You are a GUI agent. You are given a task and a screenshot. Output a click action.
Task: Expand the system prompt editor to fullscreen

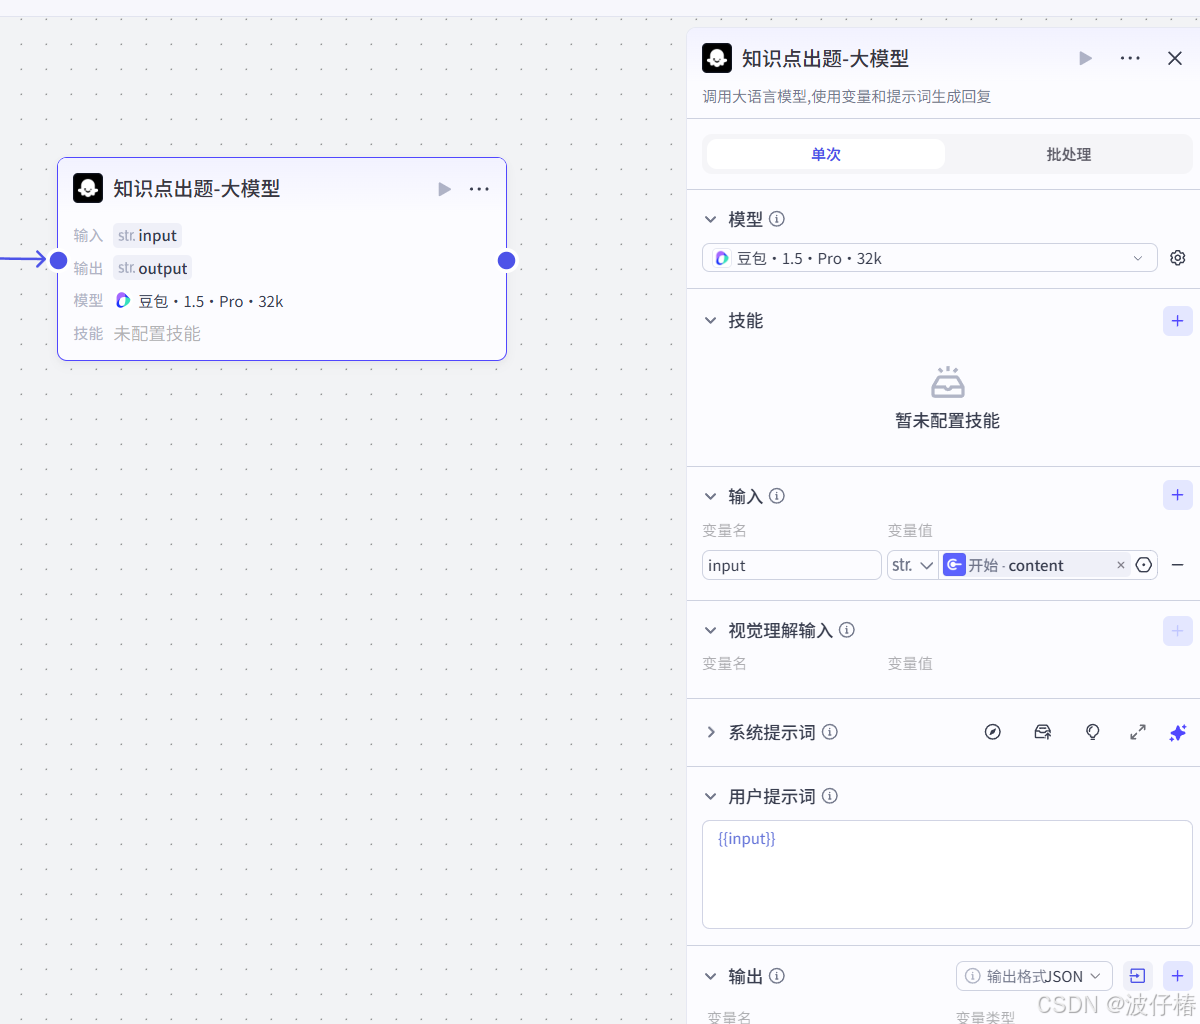click(x=1138, y=732)
